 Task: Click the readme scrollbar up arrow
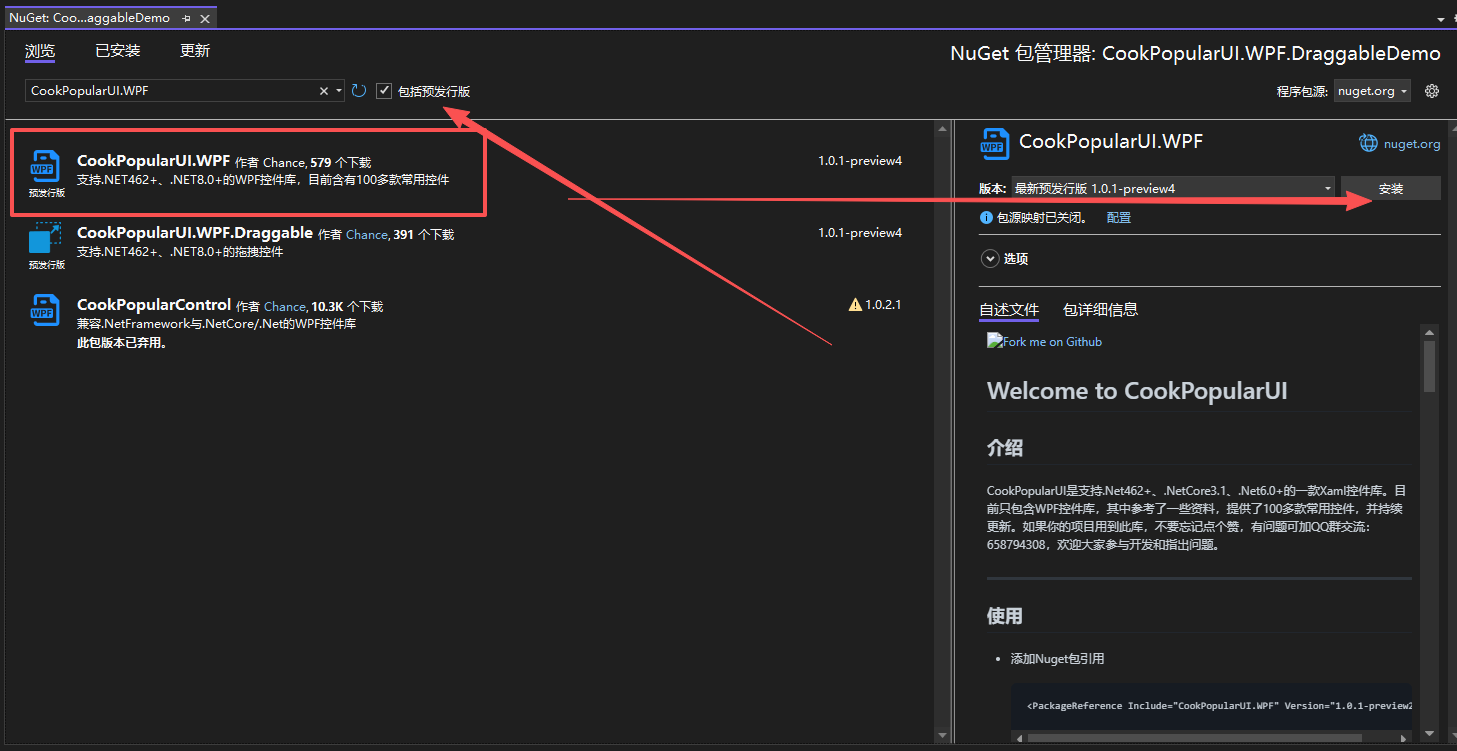pyautogui.click(x=1429, y=332)
